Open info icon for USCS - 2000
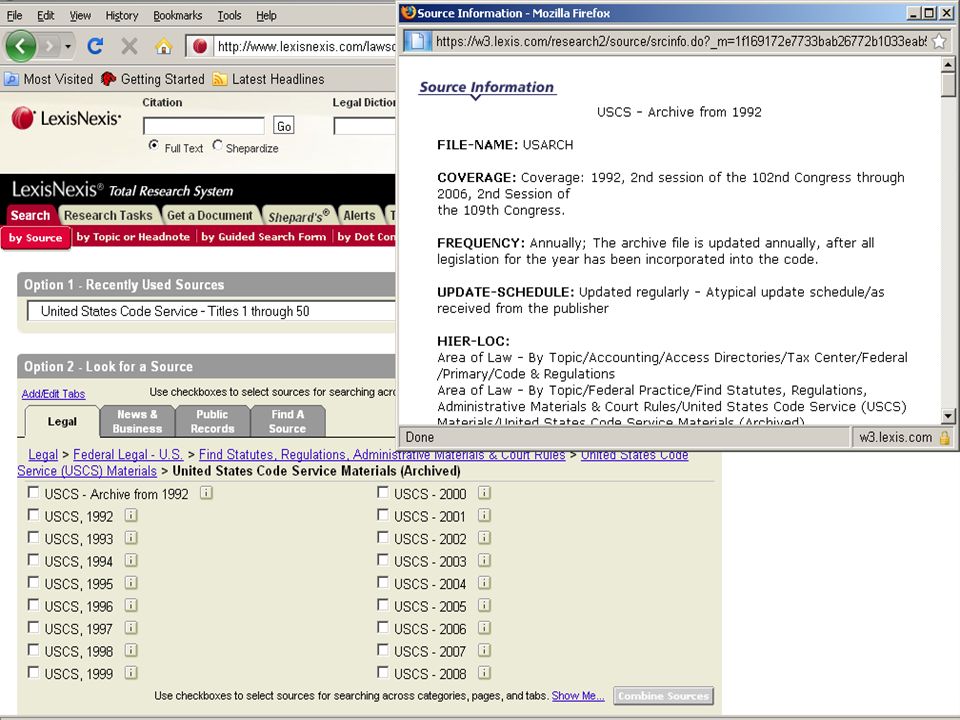 (x=484, y=493)
